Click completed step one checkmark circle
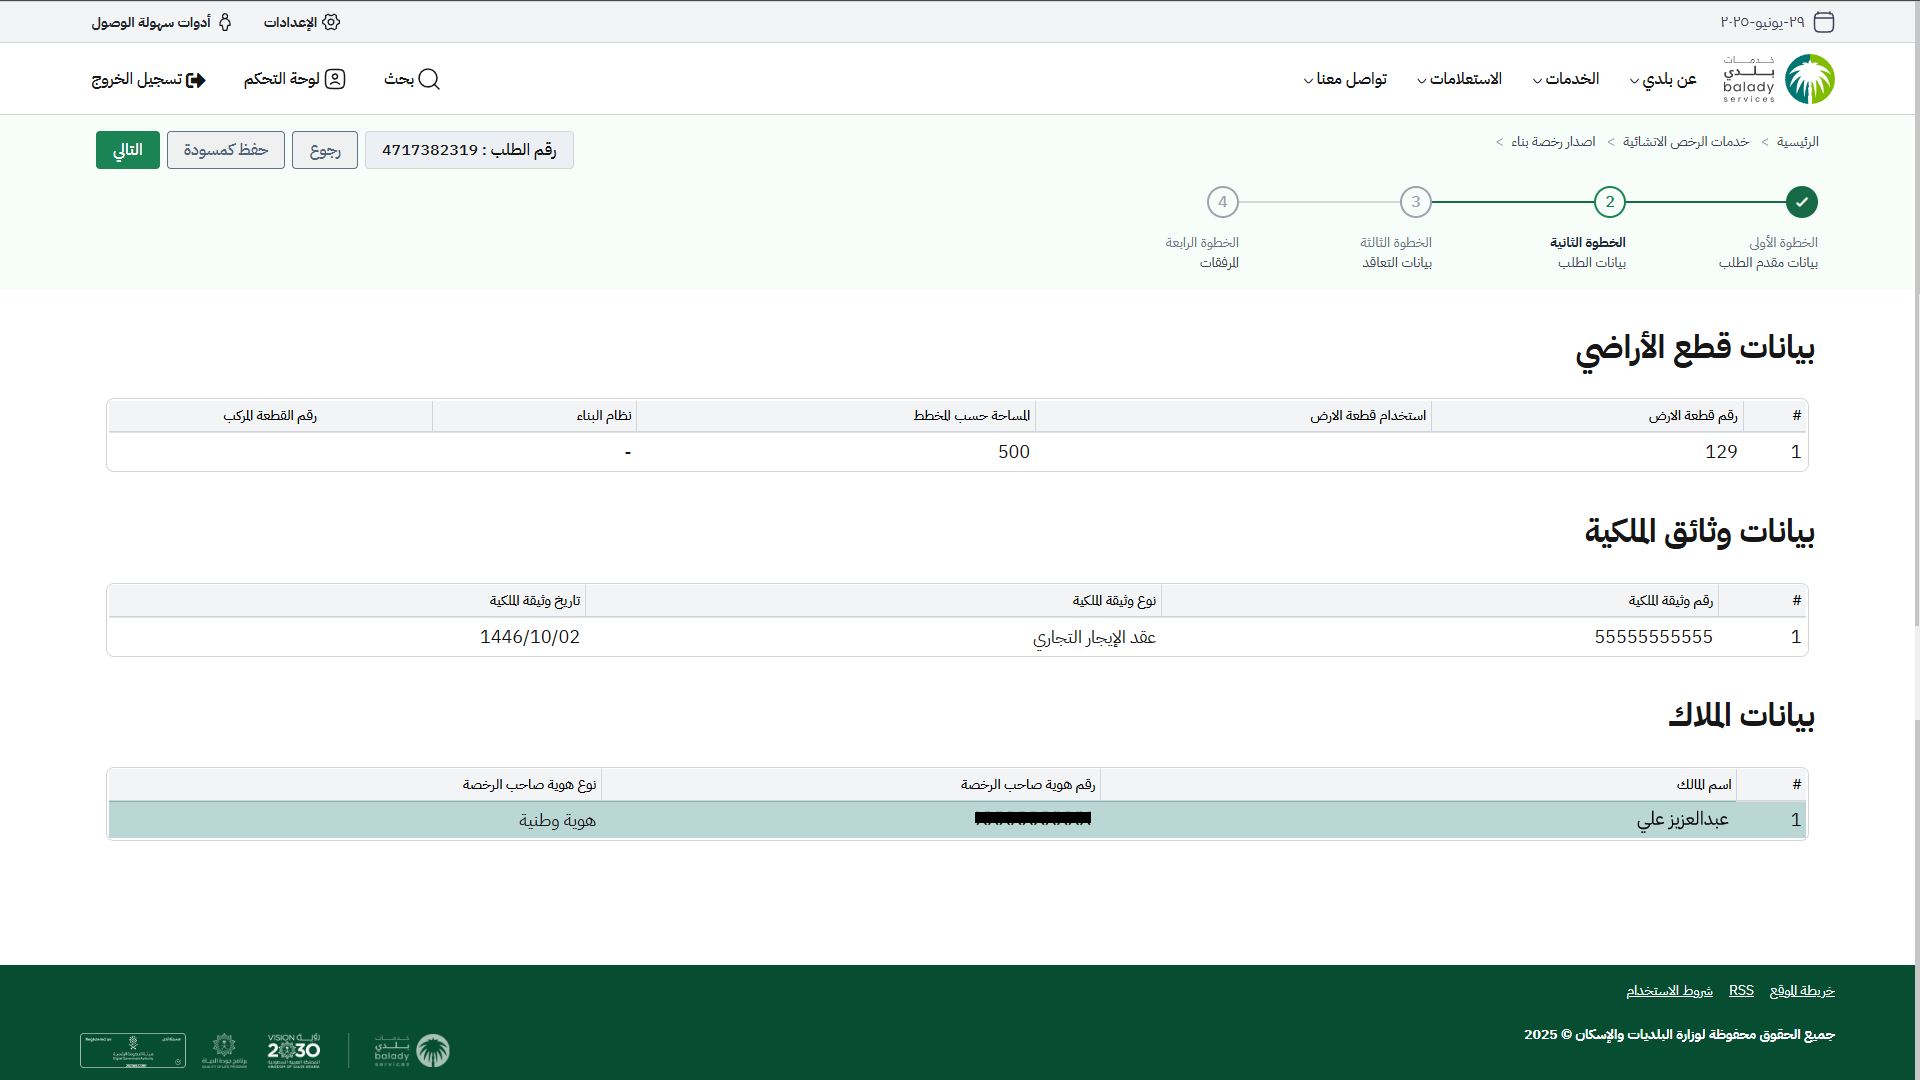The width and height of the screenshot is (1920, 1080). pos(1801,202)
